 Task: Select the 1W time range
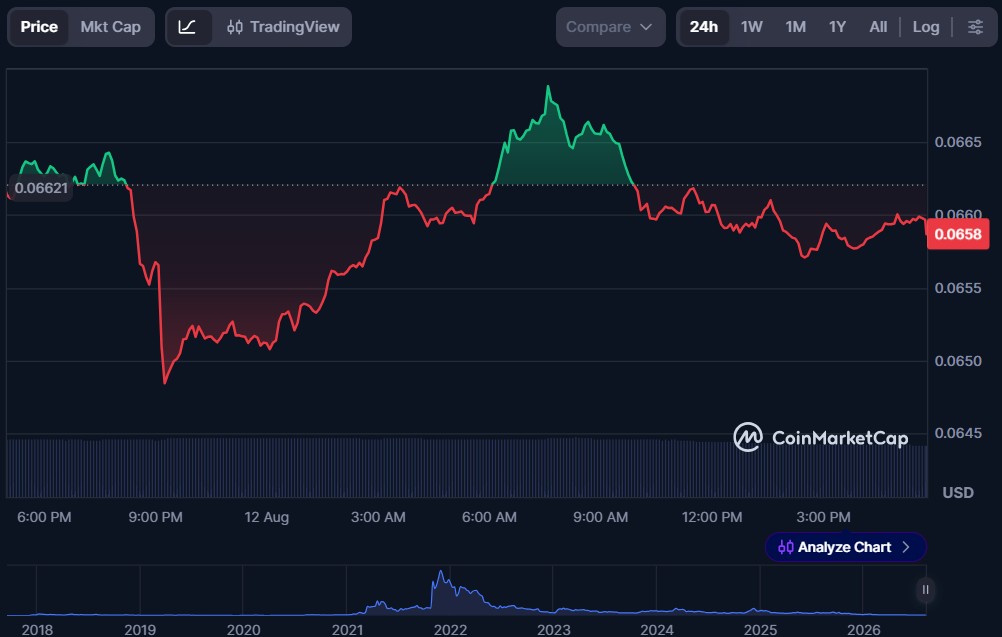[752, 27]
